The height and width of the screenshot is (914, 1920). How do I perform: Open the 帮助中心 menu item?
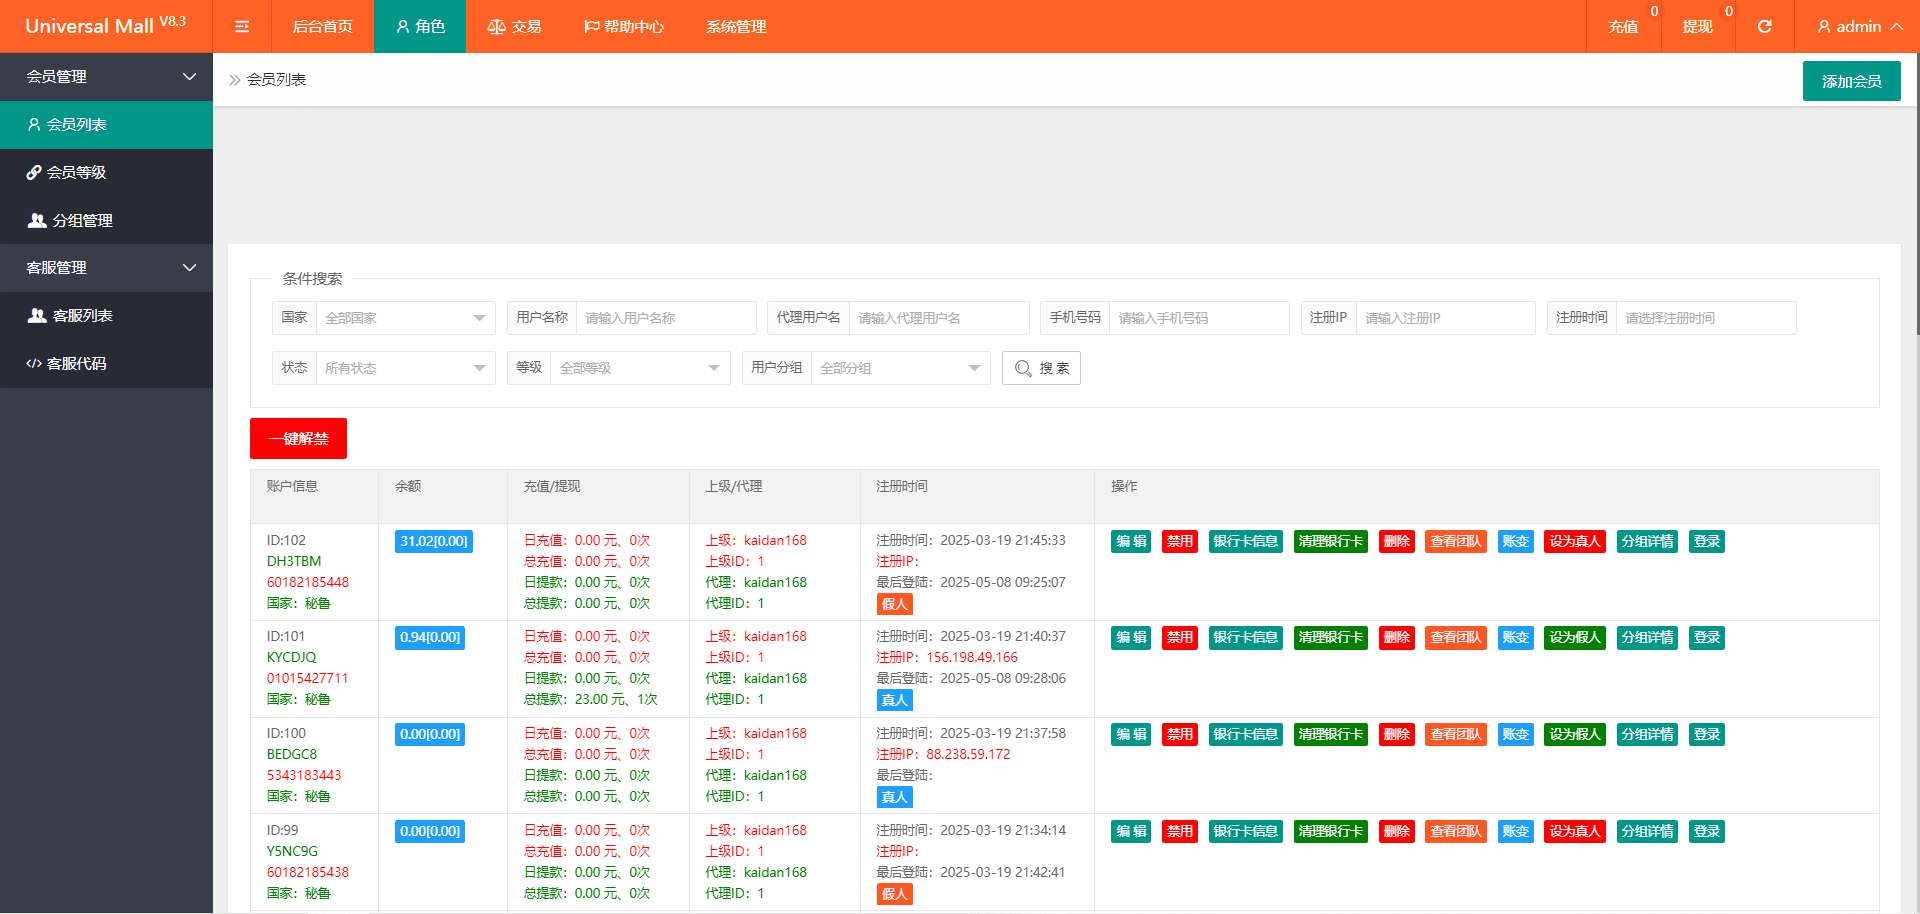point(624,26)
